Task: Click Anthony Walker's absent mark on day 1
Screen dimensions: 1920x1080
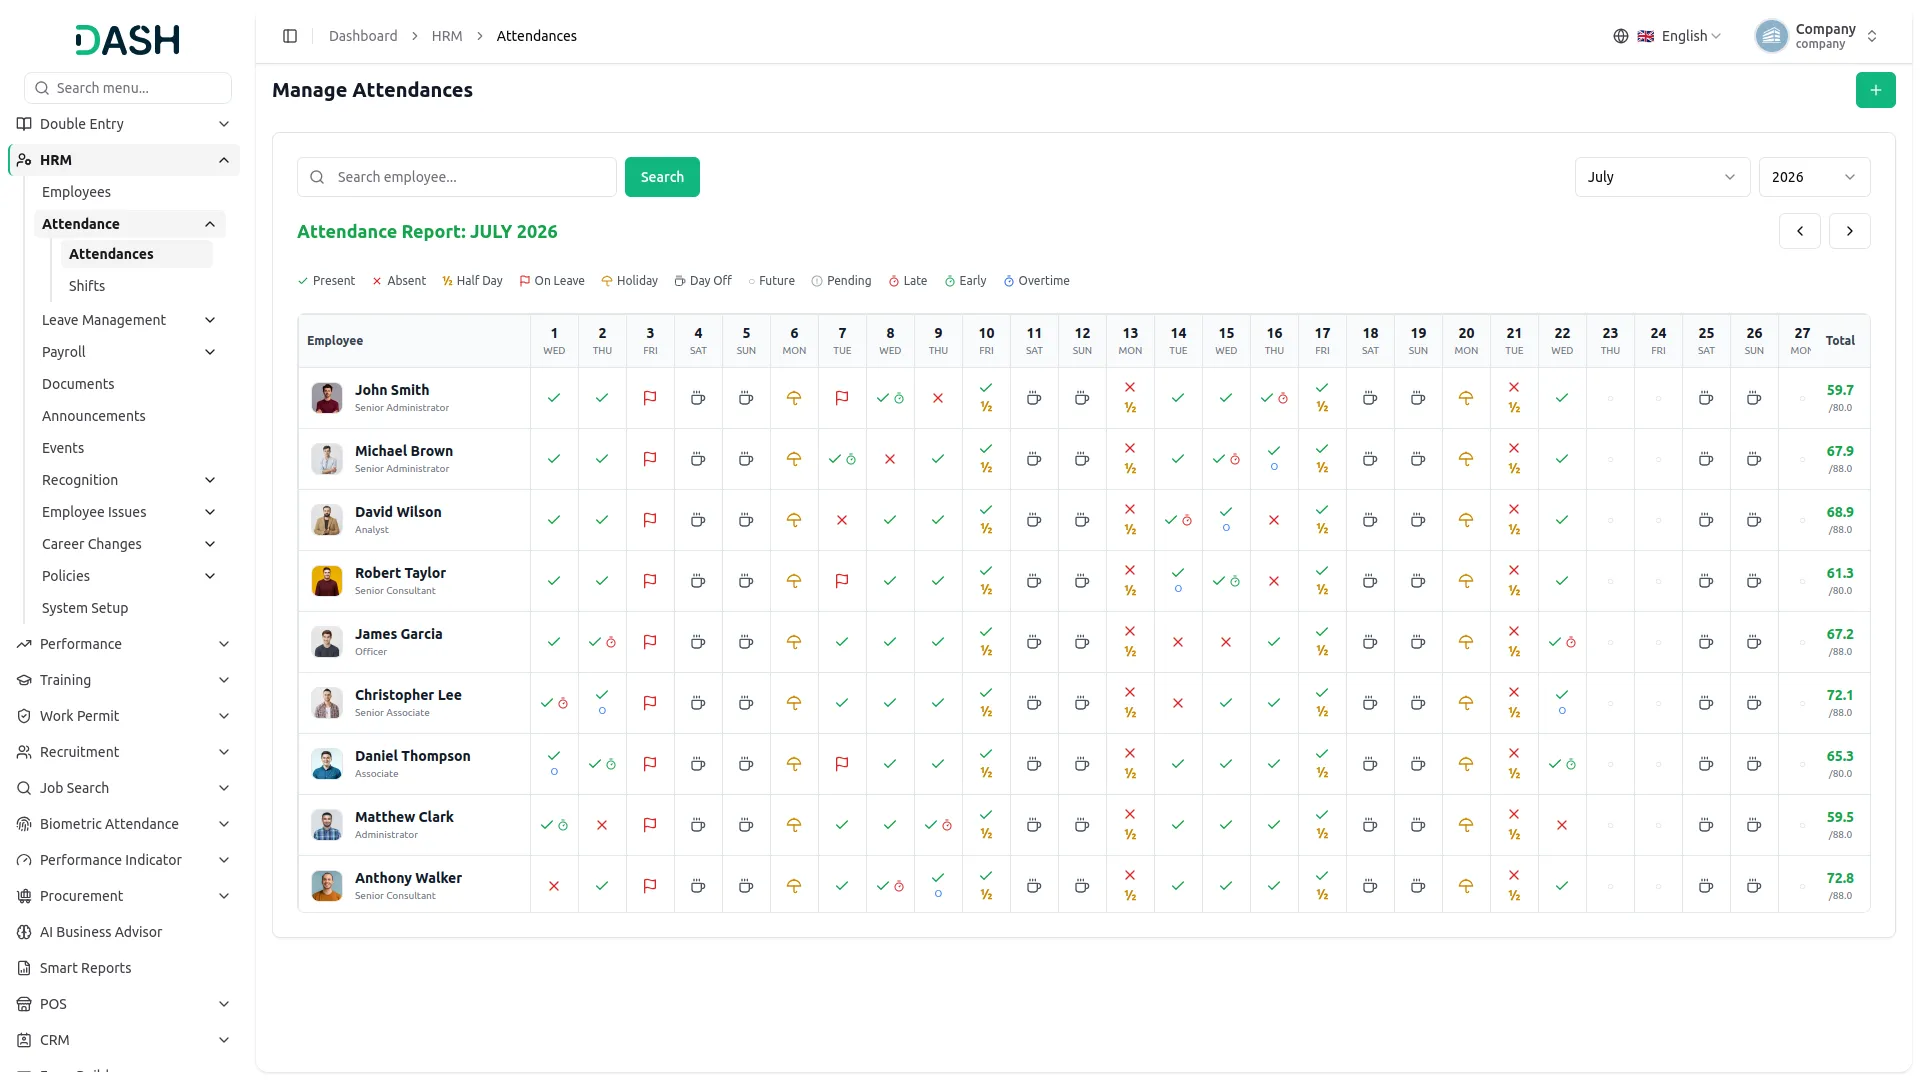Action: [x=554, y=886]
